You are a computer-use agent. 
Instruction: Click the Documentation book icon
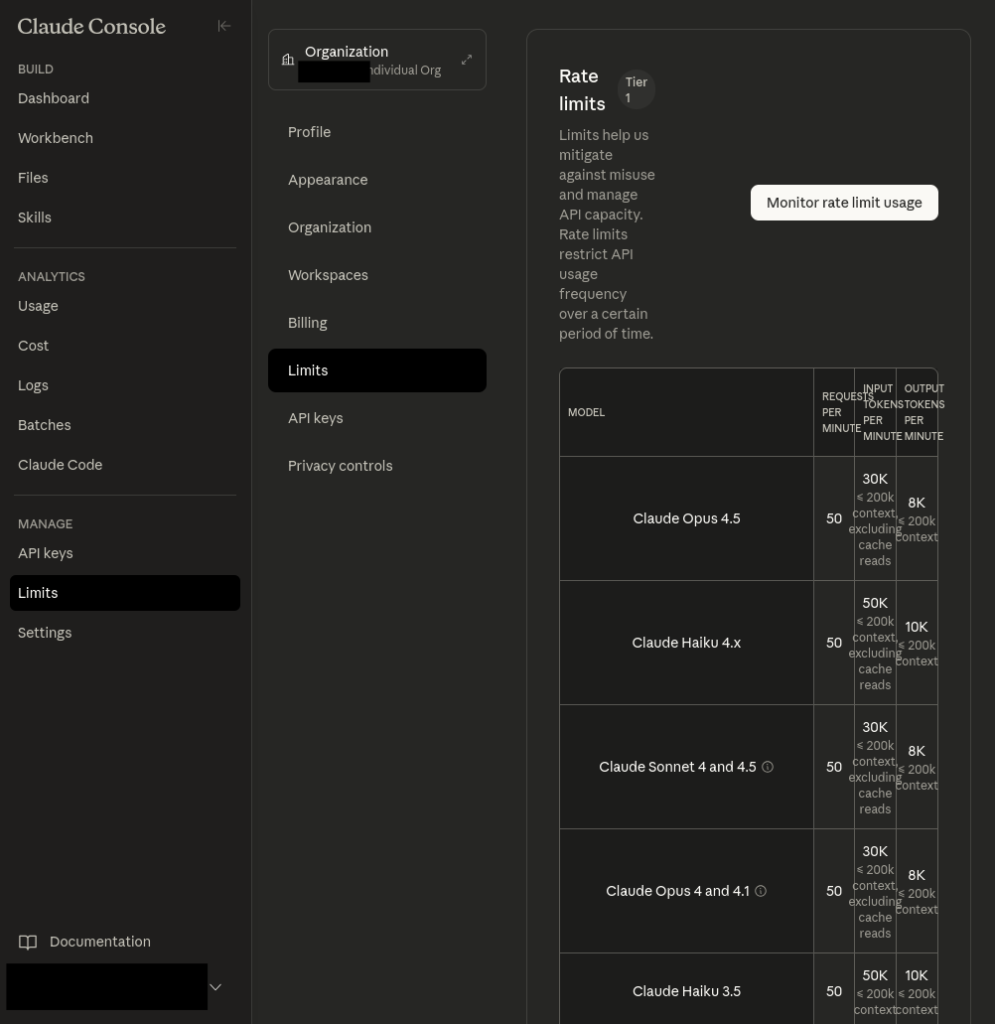[28, 942]
